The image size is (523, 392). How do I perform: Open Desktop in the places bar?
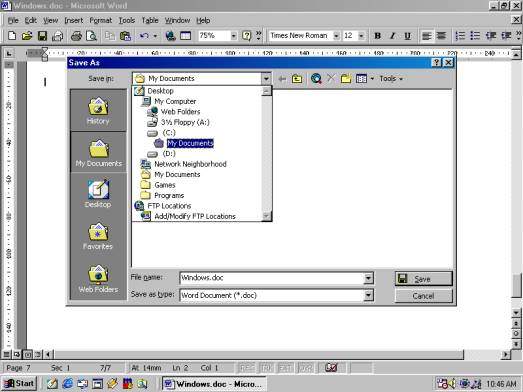tap(98, 194)
